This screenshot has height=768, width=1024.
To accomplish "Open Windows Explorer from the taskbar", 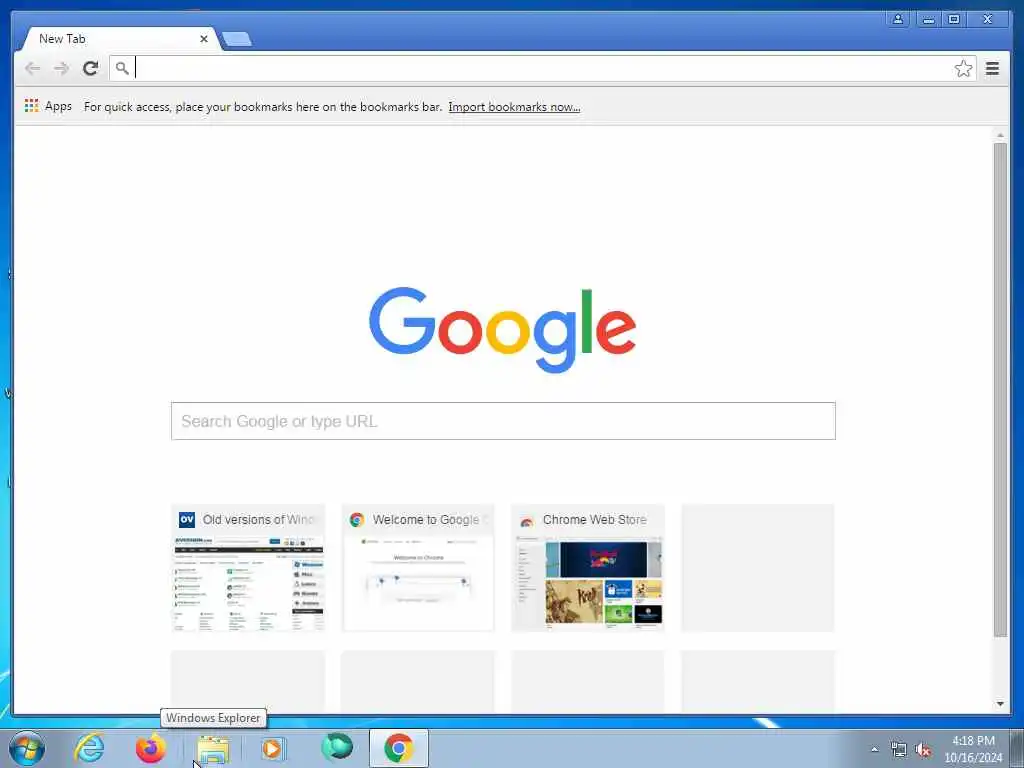I will point(212,749).
